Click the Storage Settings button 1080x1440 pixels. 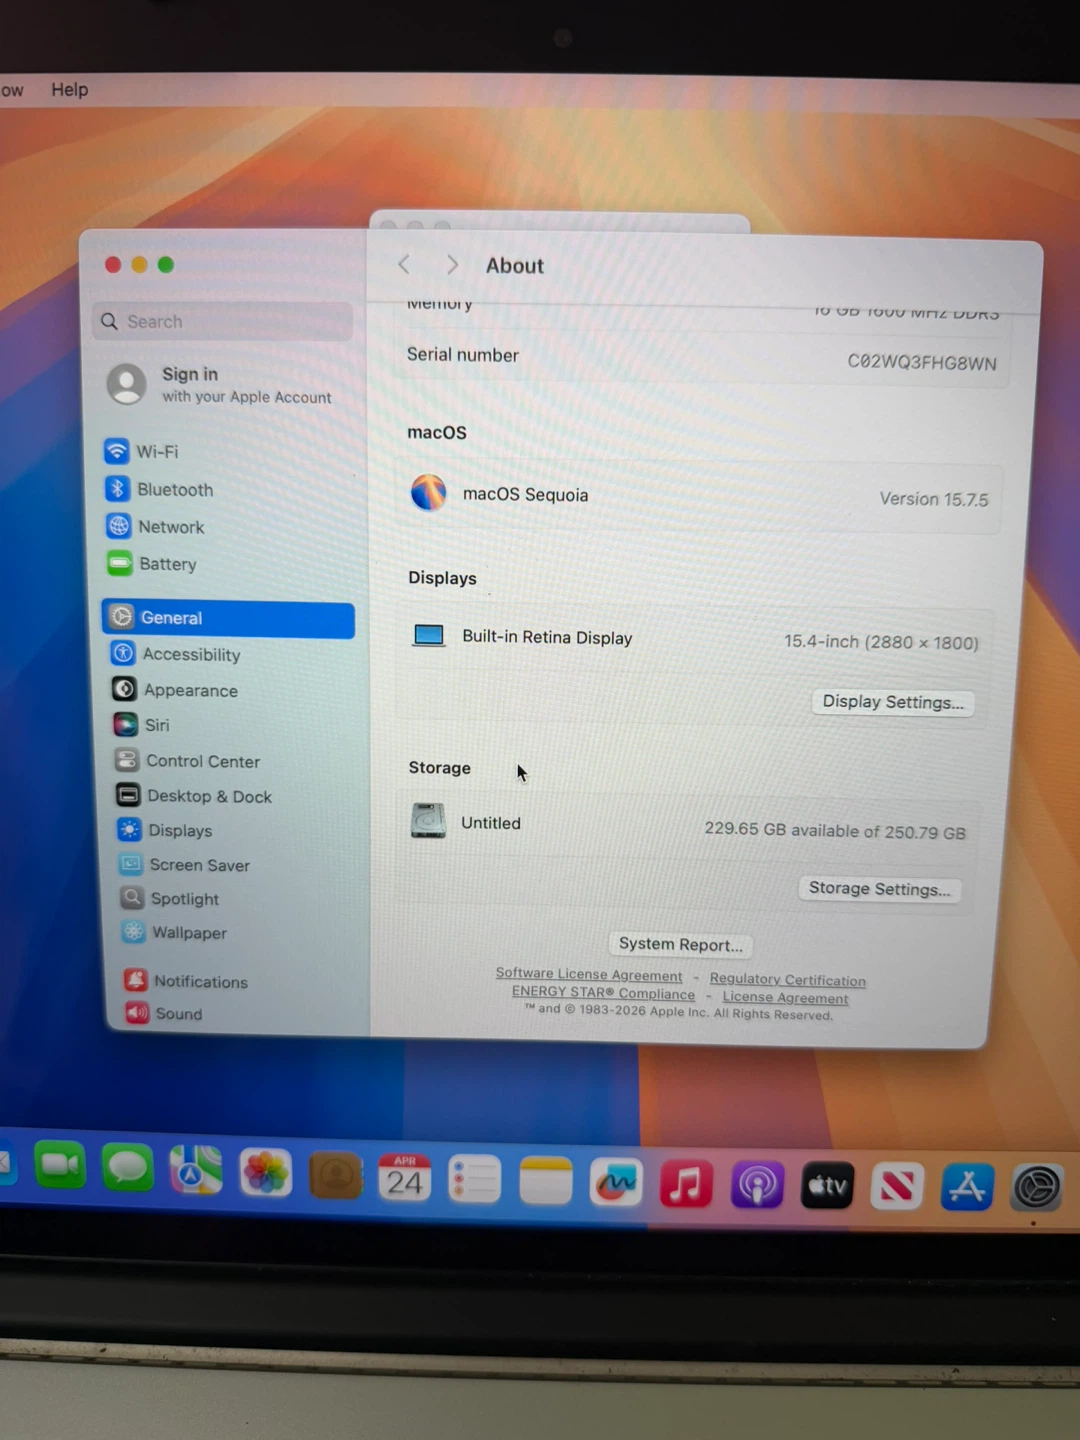pos(879,888)
